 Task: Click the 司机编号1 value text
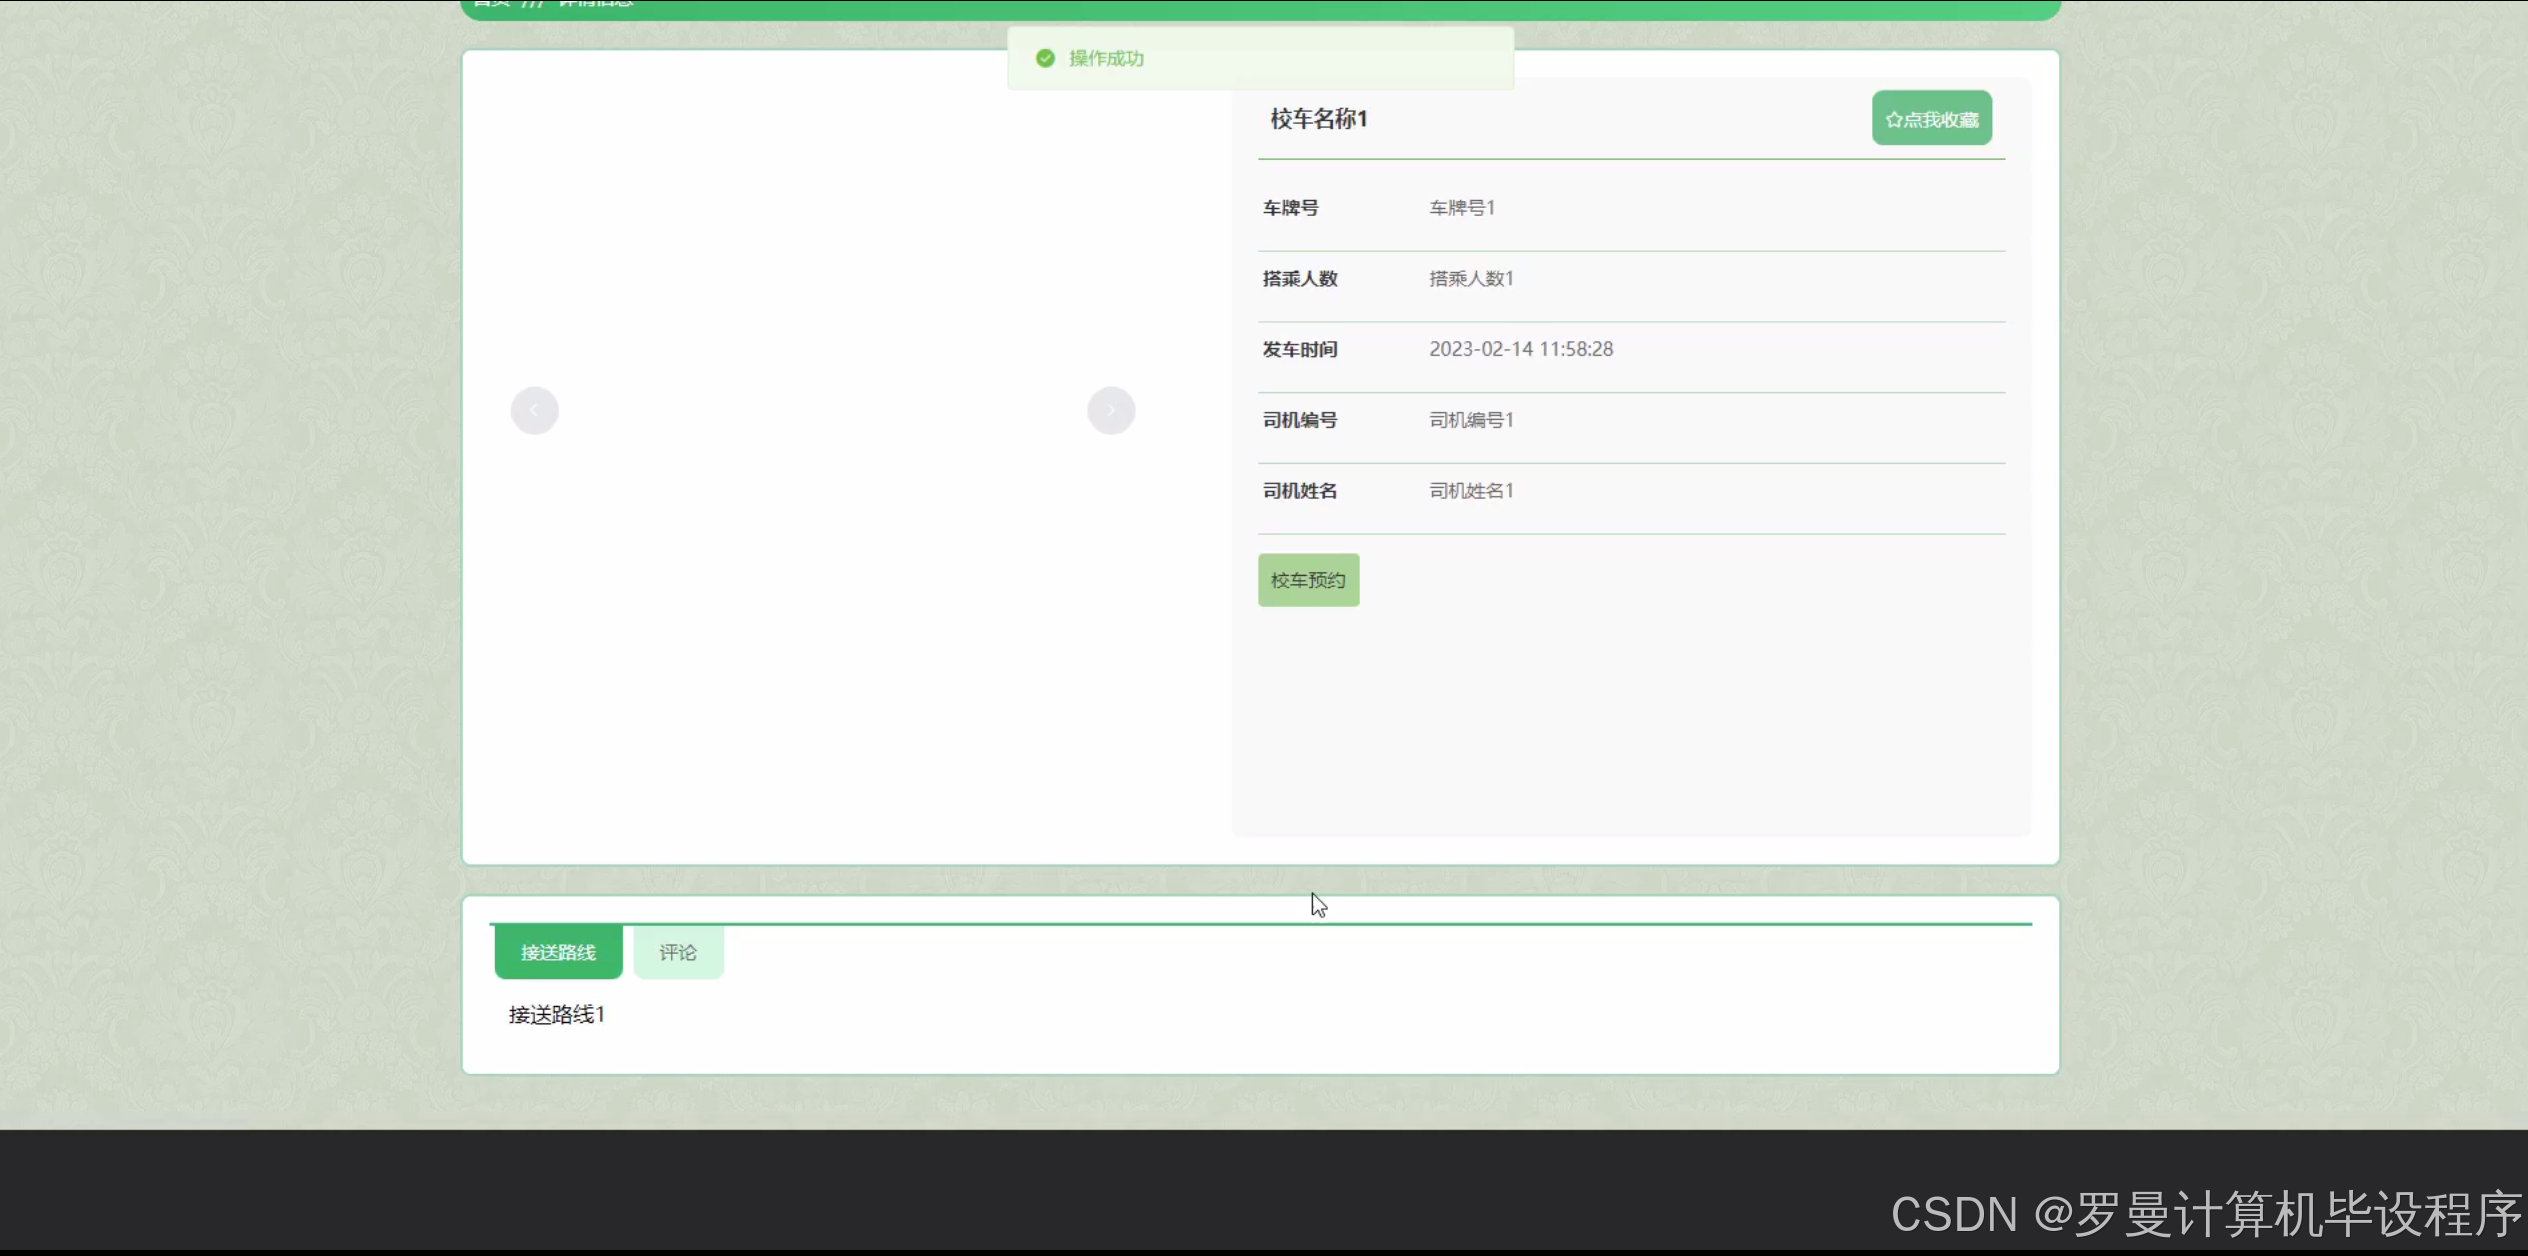(1471, 420)
